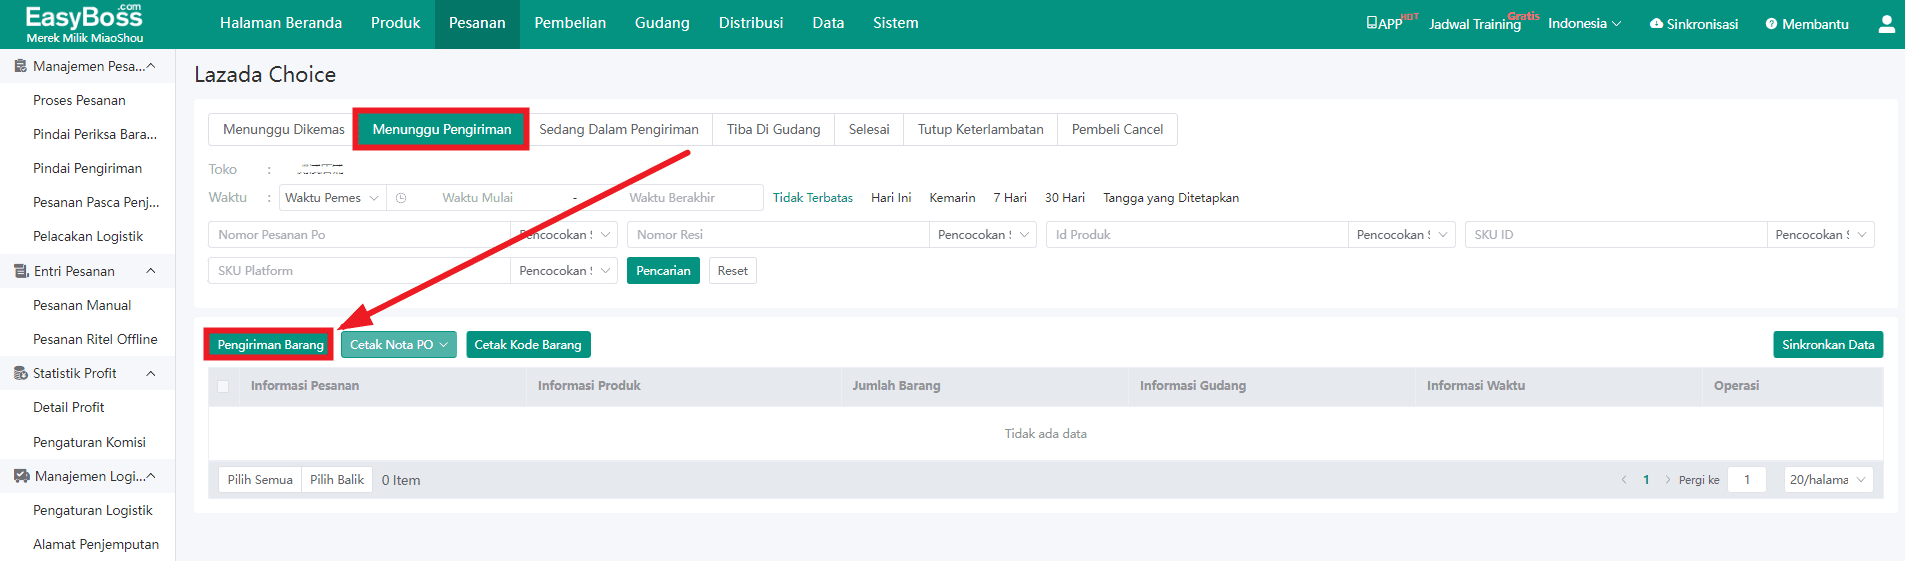Click the Membantu help icon

pyautogui.click(x=1771, y=23)
